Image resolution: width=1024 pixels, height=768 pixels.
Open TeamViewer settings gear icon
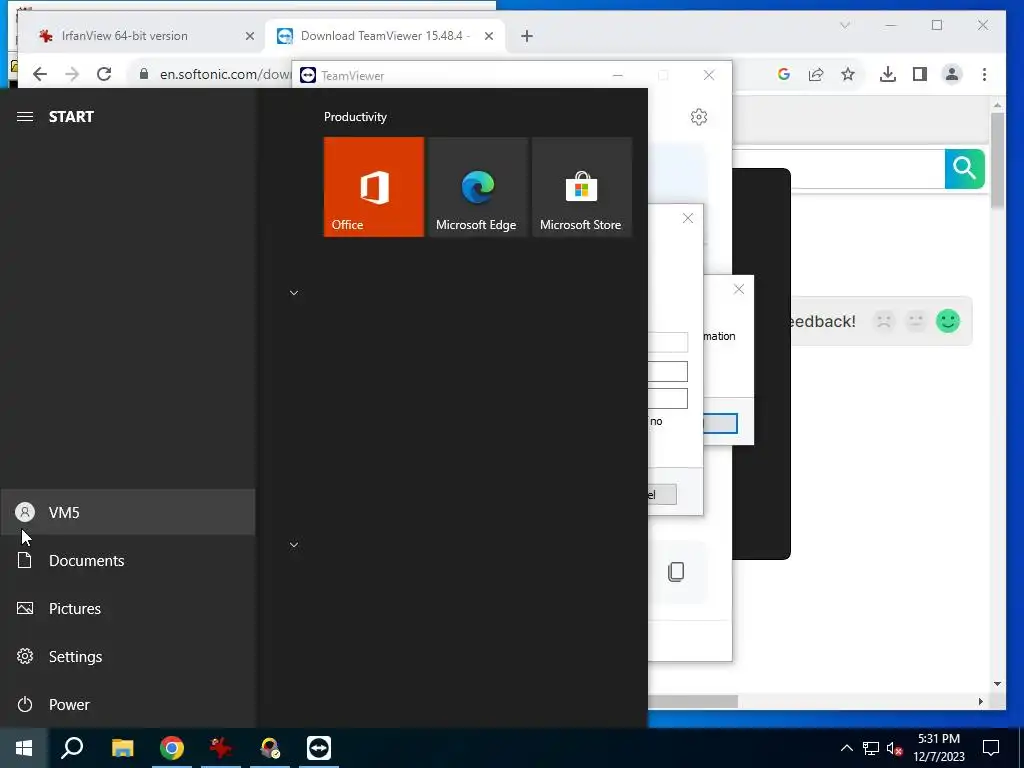click(x=699, y=117)
